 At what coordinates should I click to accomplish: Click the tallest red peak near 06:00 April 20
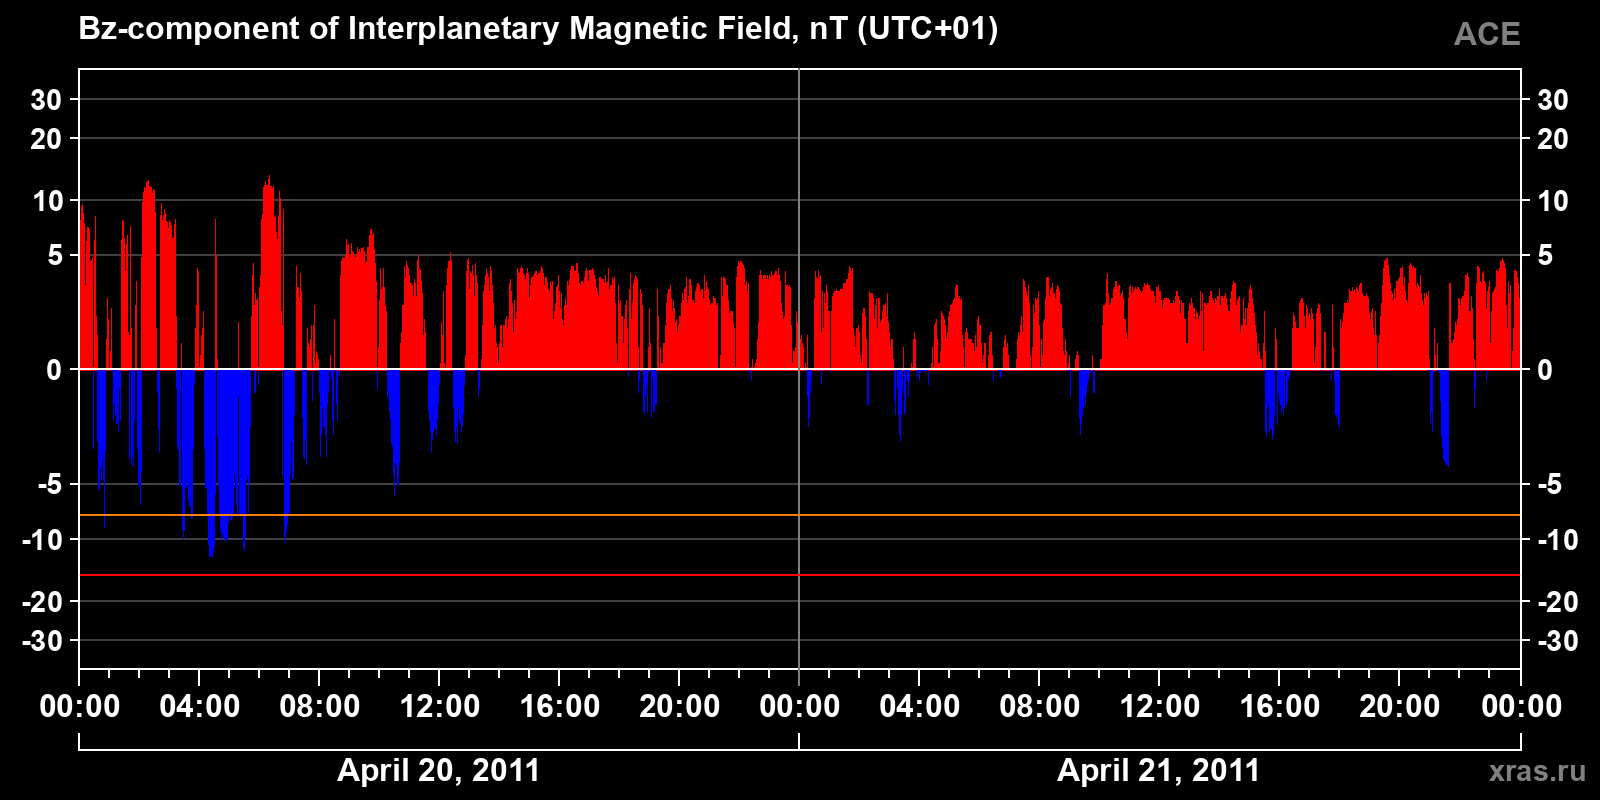pyautogui.click(x=268, y=270)
